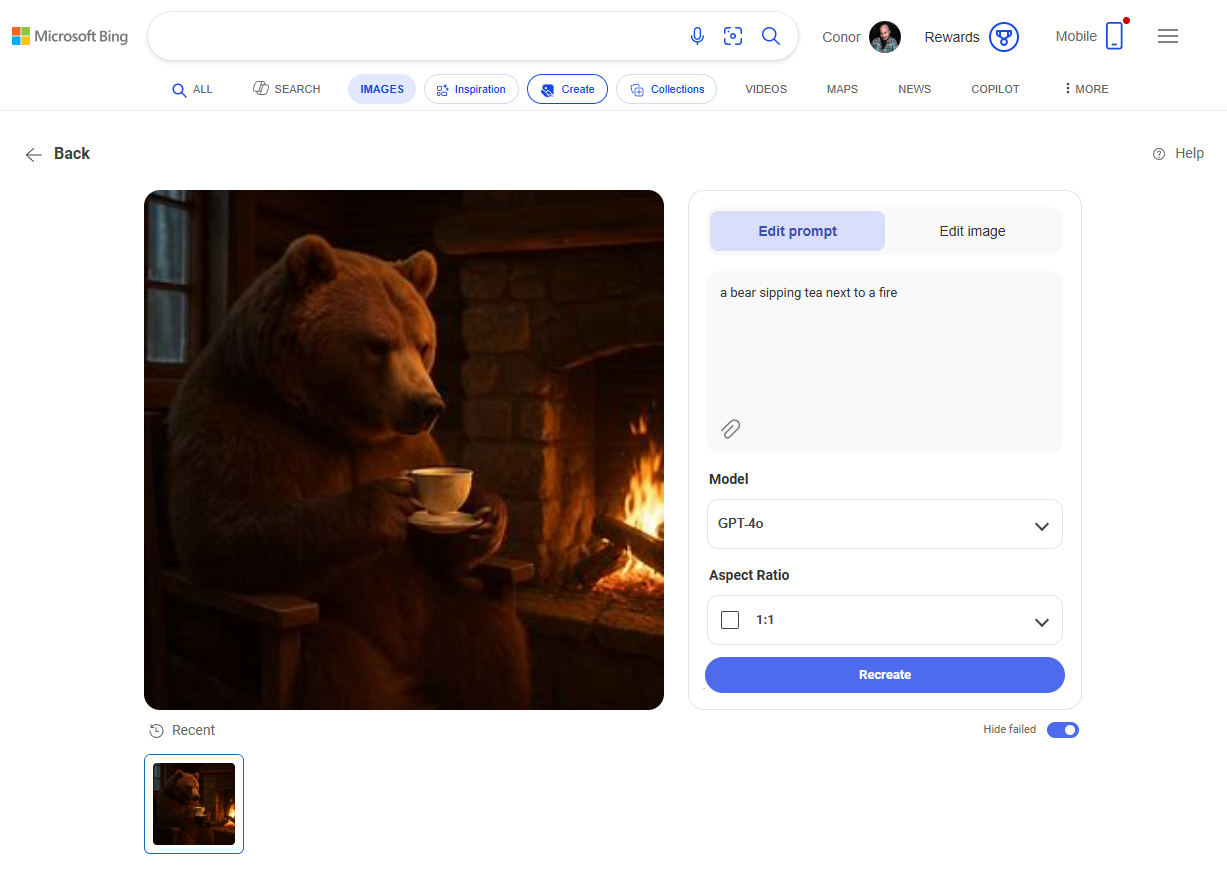Click the microphone icon for voice search
Screen dimensions: 1227x876
tap(696, 36)
